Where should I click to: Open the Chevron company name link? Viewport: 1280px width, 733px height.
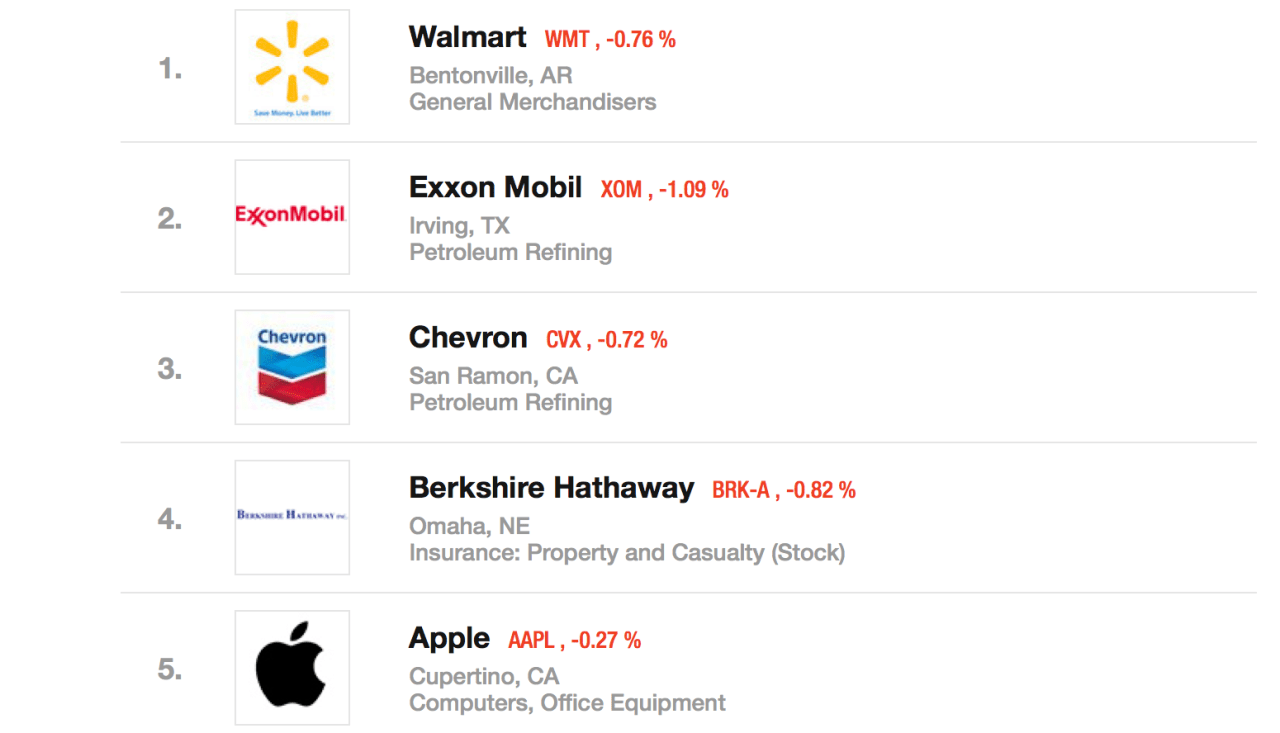point(468,338)
